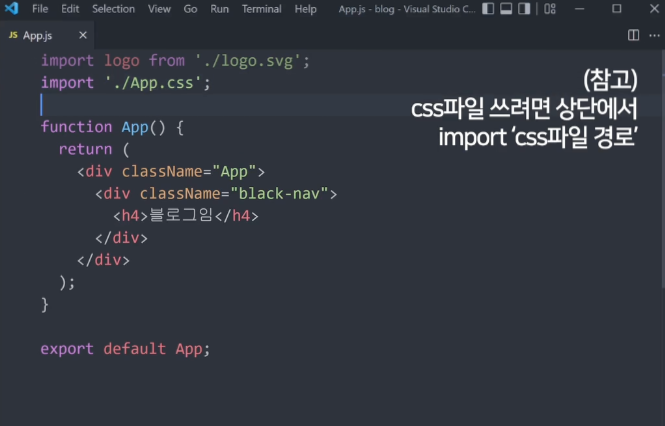
Task: Open the Edit menu
Action: [70, 9]
